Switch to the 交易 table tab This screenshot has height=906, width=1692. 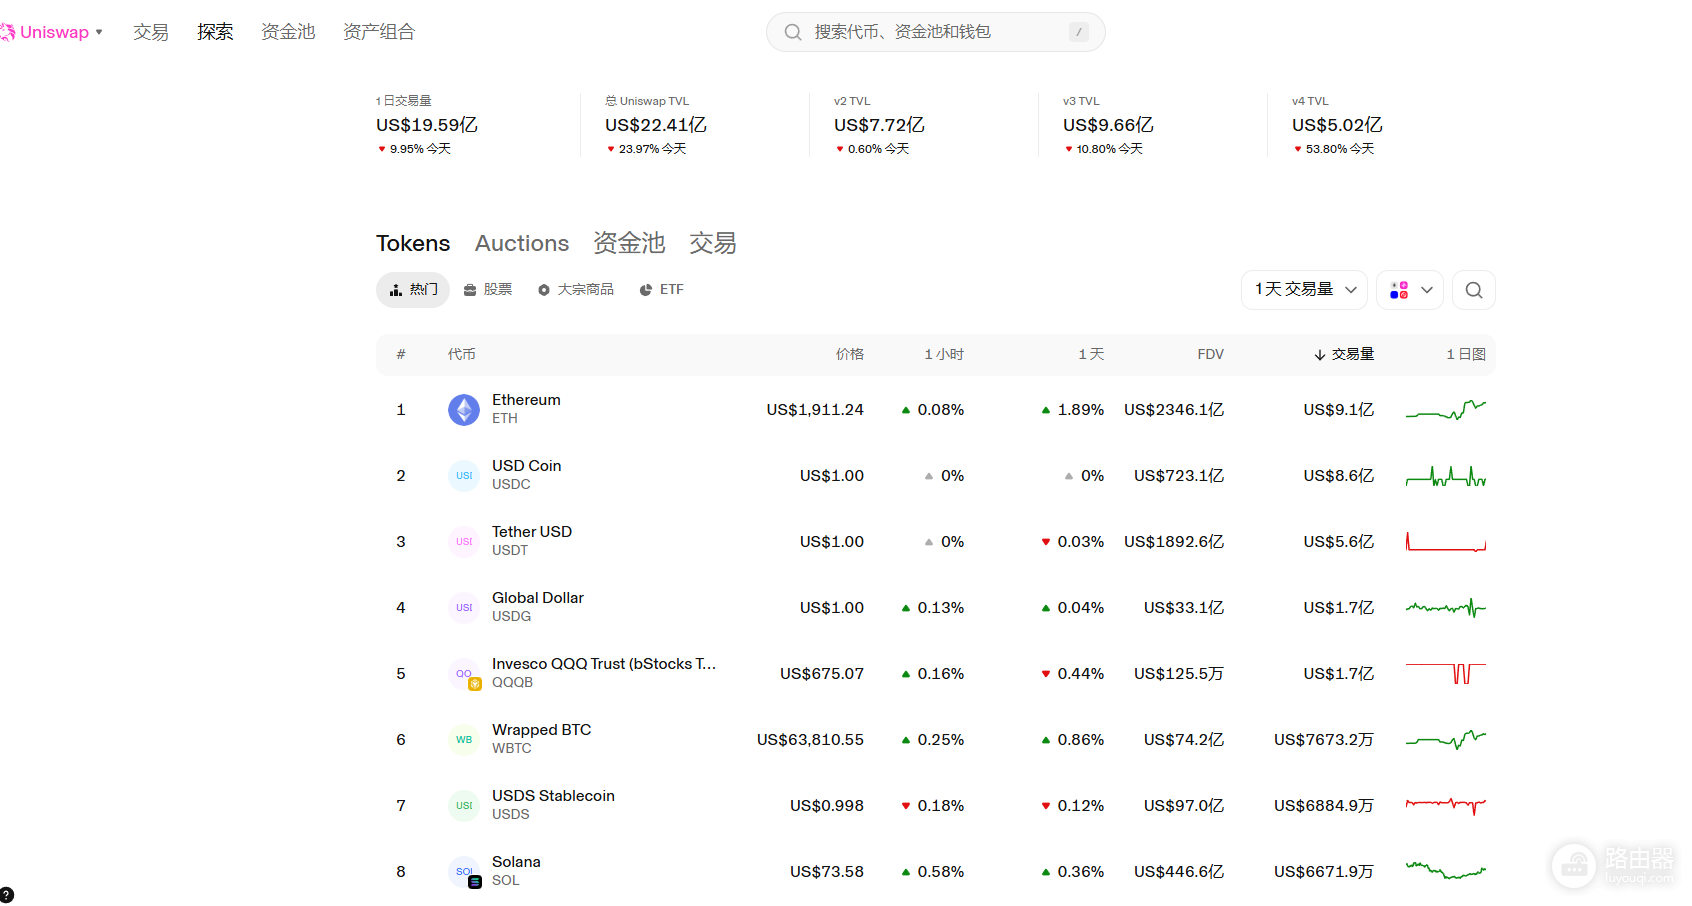click(x=713, y=243)
